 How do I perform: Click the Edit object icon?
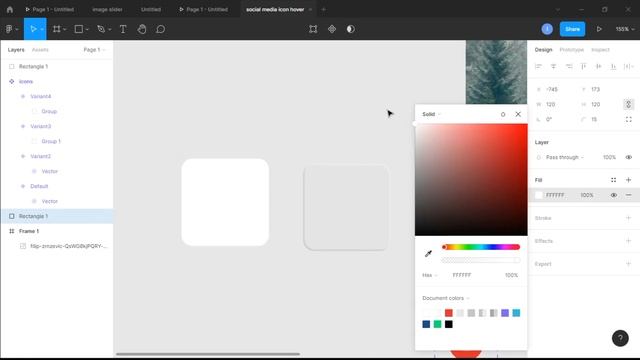click(x=313, y=29)
